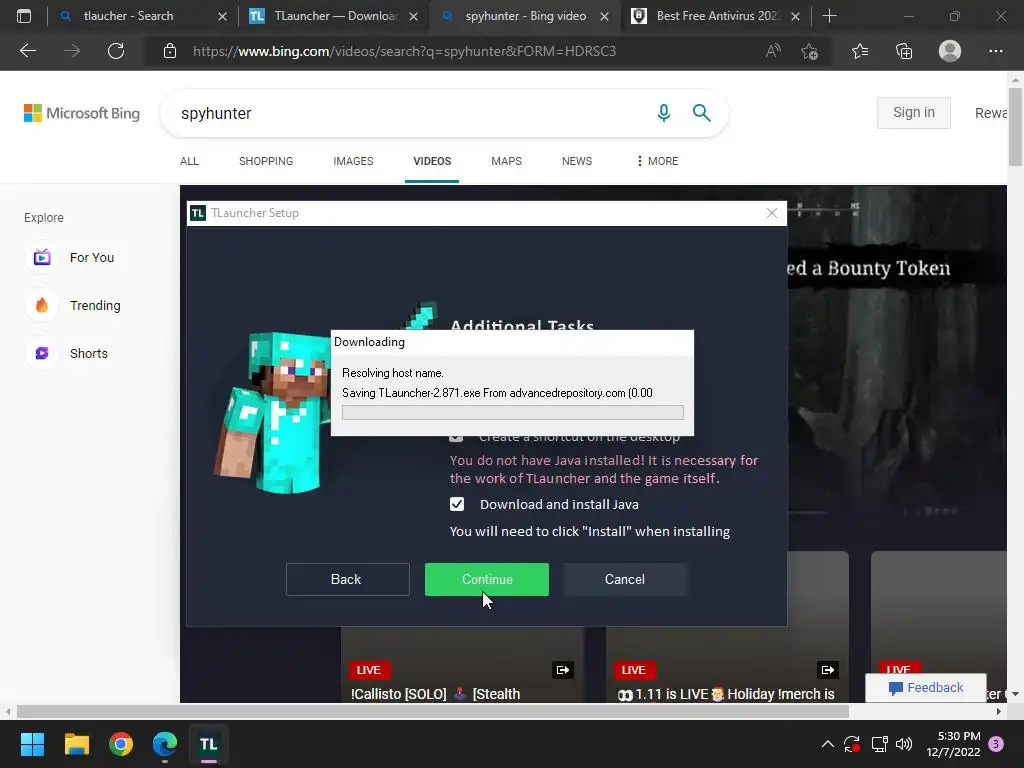Open the tab actions menu icon
The width and height of the screenshot is (1024, 768).
pyautogui.click(x=24, y=16)
